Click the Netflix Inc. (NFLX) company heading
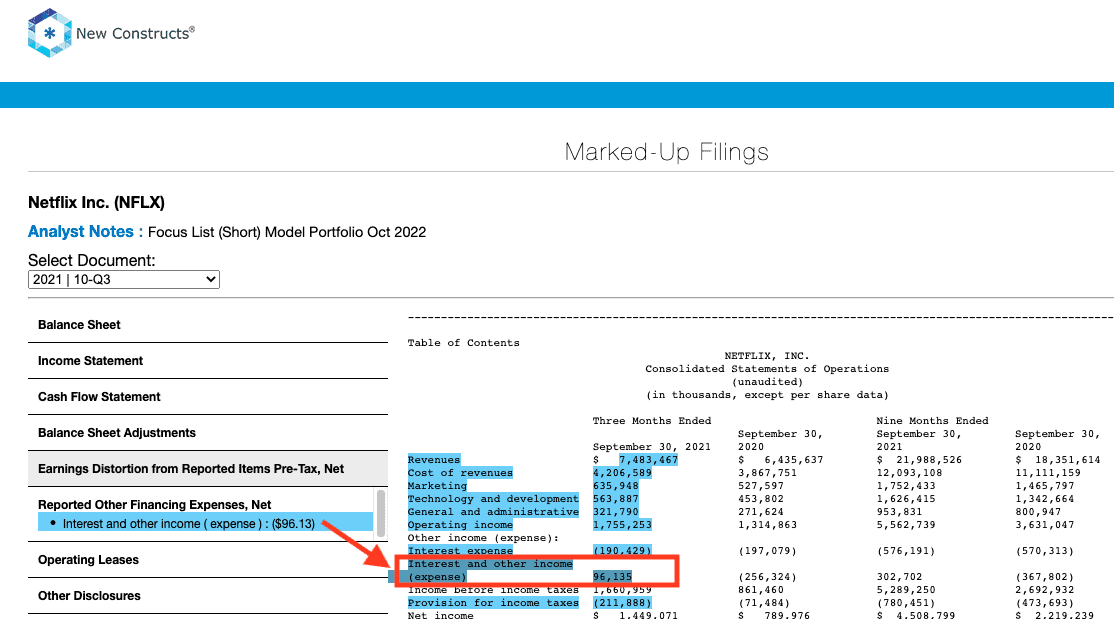This screenshot has height=619, width=1114. (x=97, y=203)
